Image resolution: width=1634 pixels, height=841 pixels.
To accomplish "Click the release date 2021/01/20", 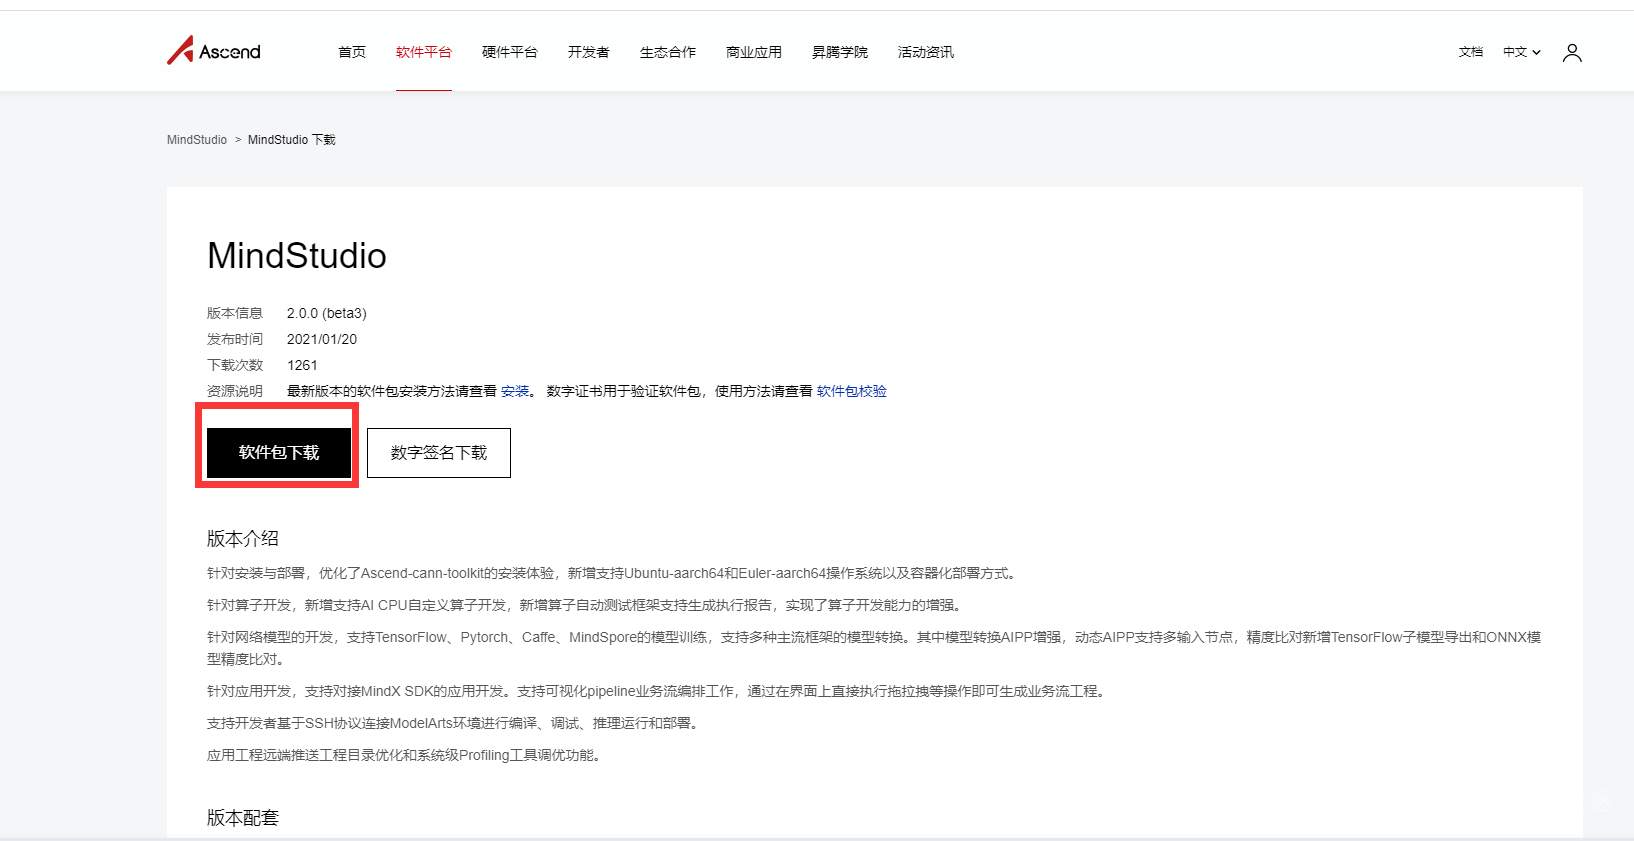I will point(322,339).
